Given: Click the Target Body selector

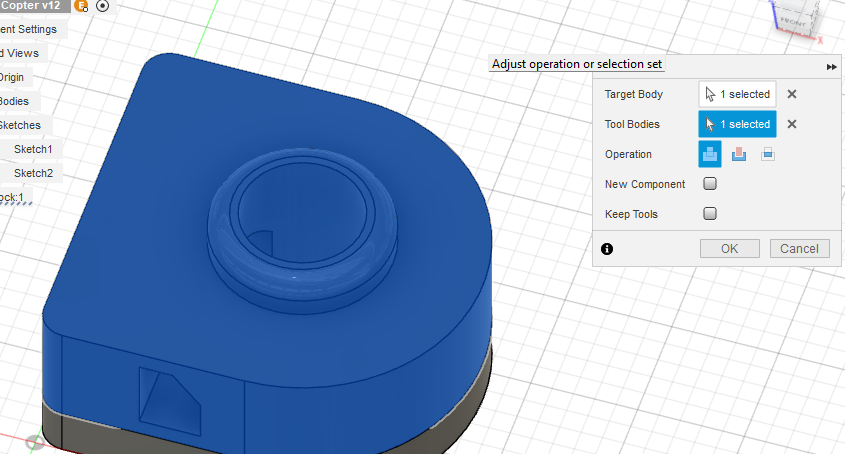Looking at the screenshot, I should click(x=737, y=94).
